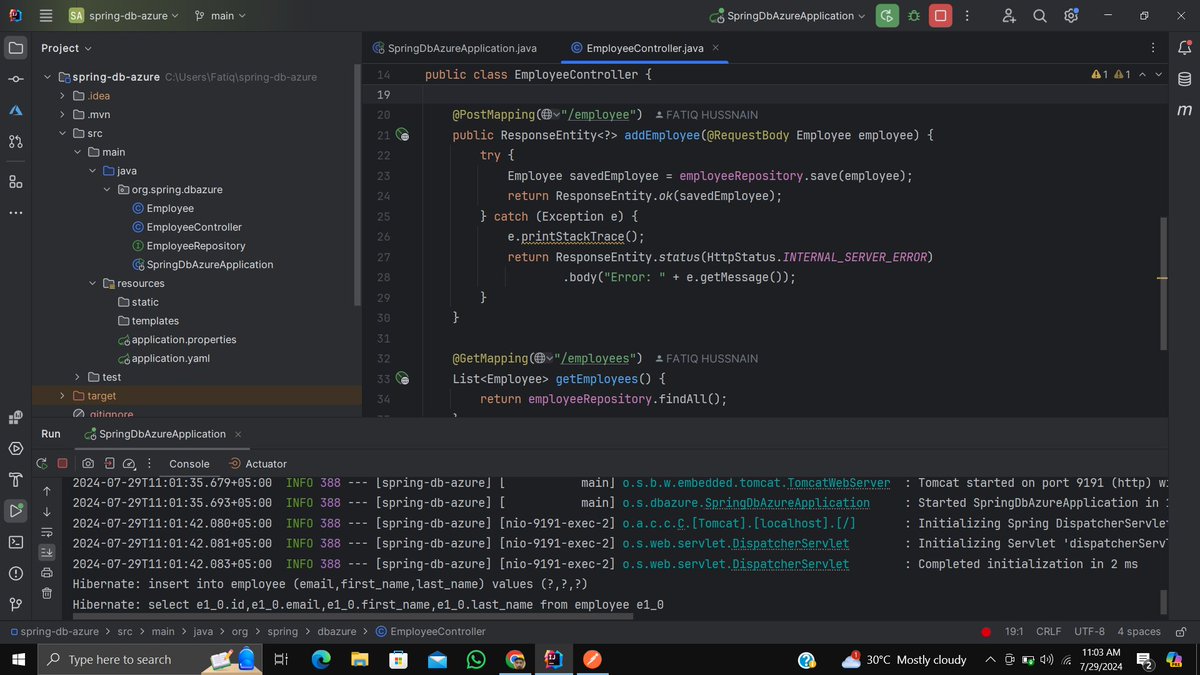Open Structure tool window
Viewport: 1200px width, 675px height.
click(x=16, y=182)
